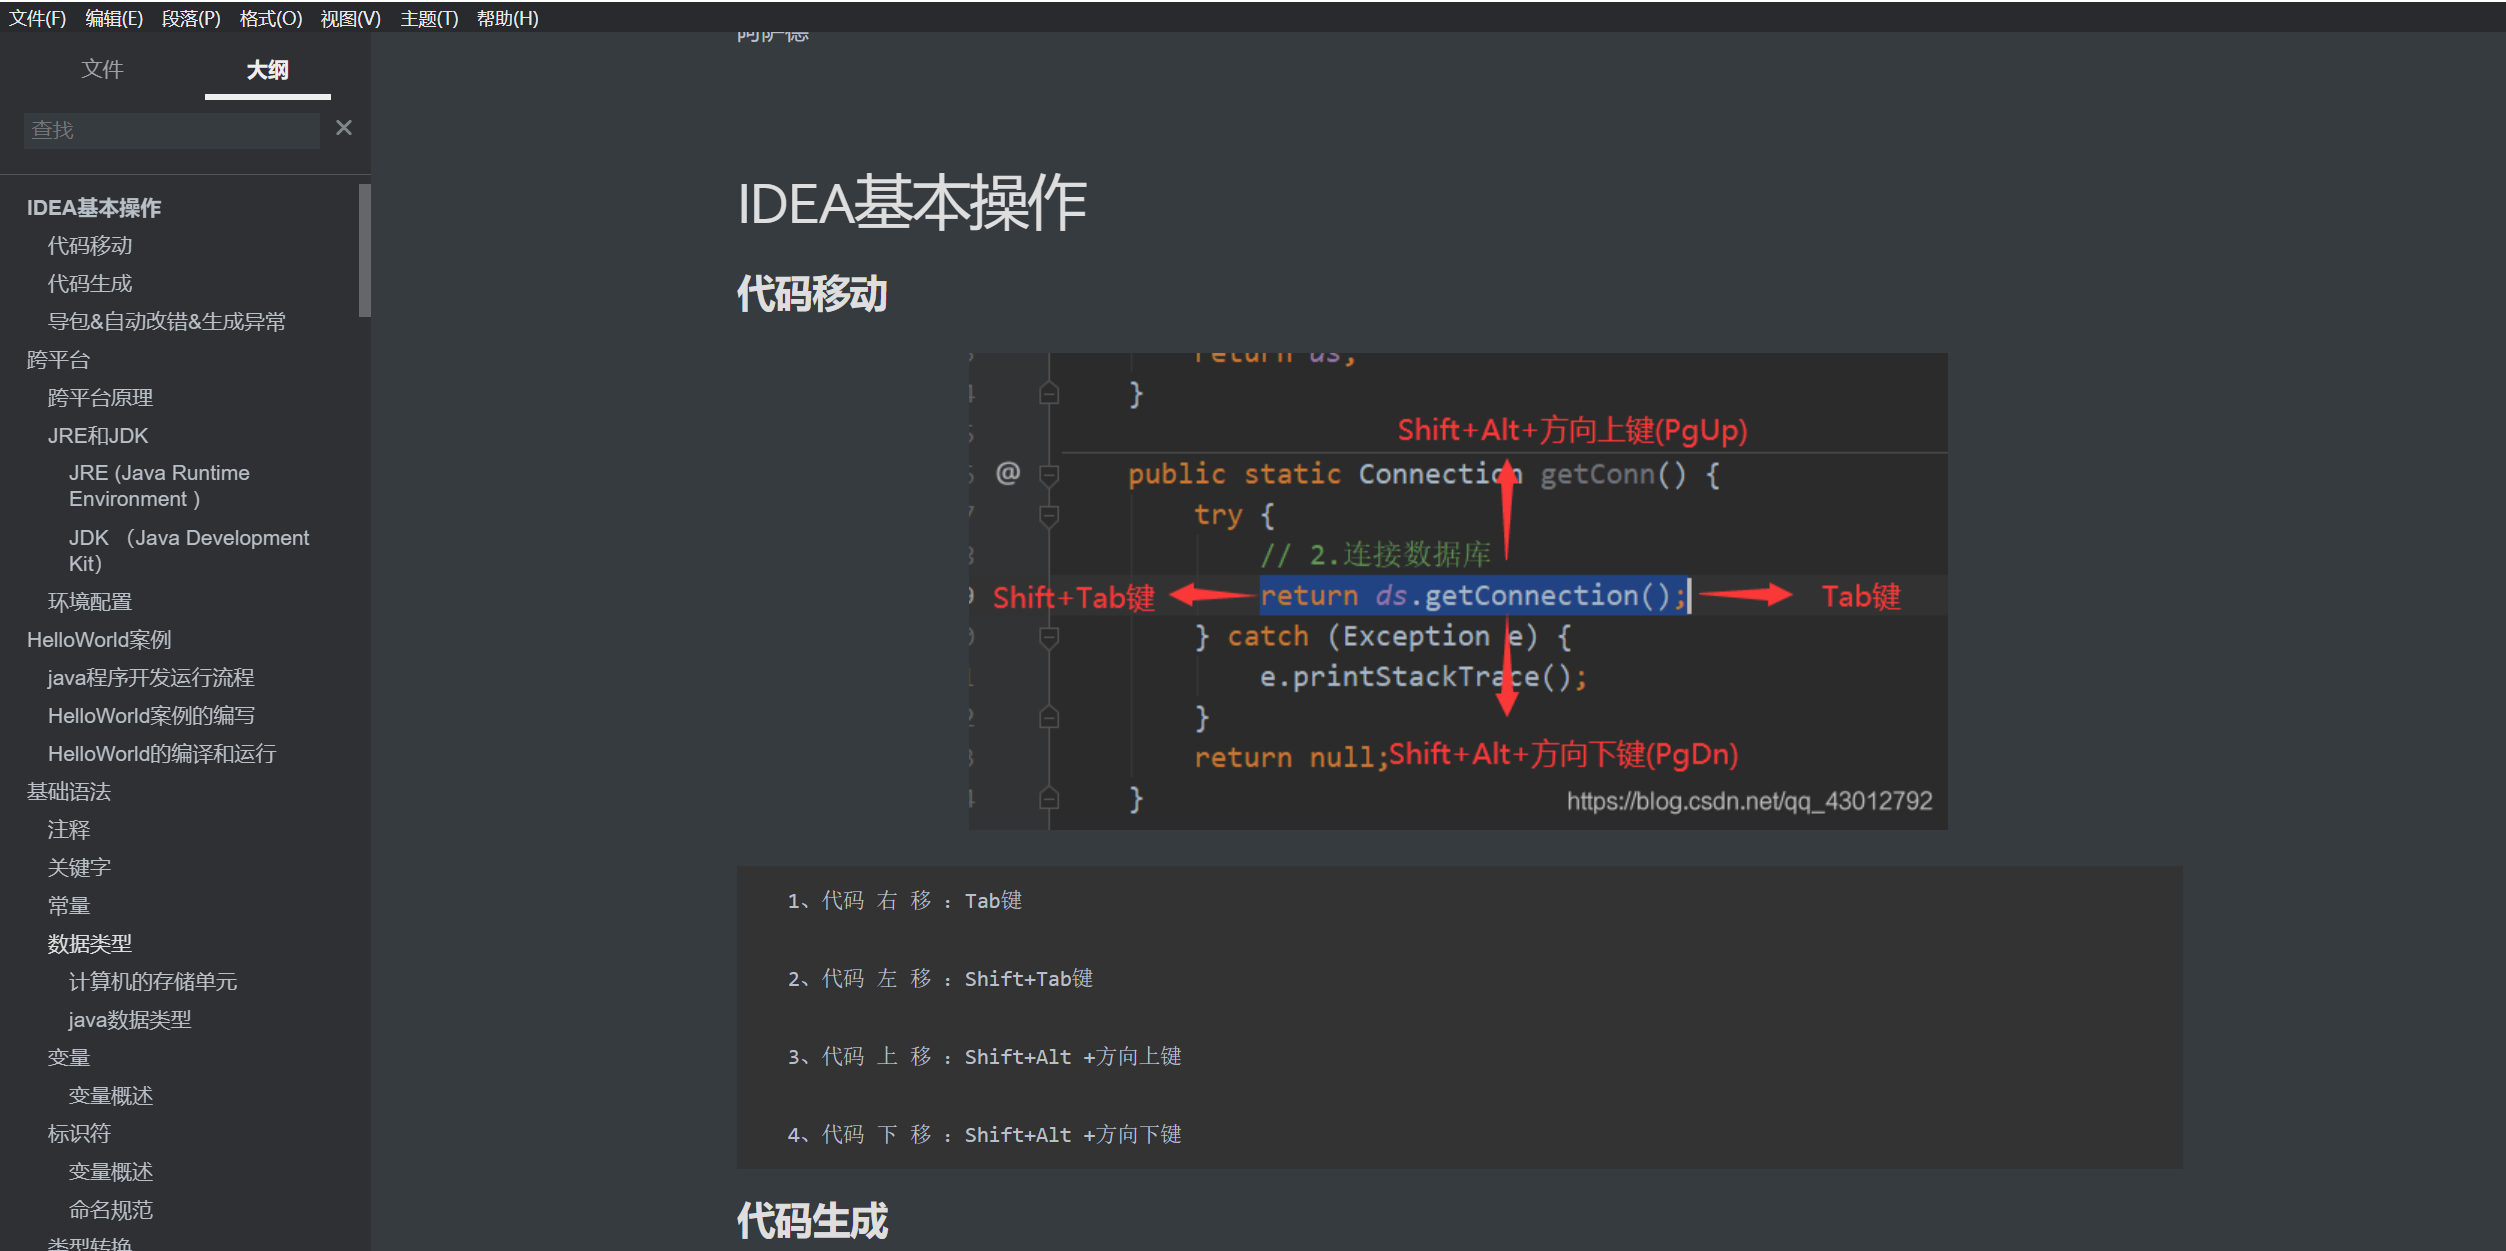Select 计算机的存储单元 outline item

[x=153, y=982]
